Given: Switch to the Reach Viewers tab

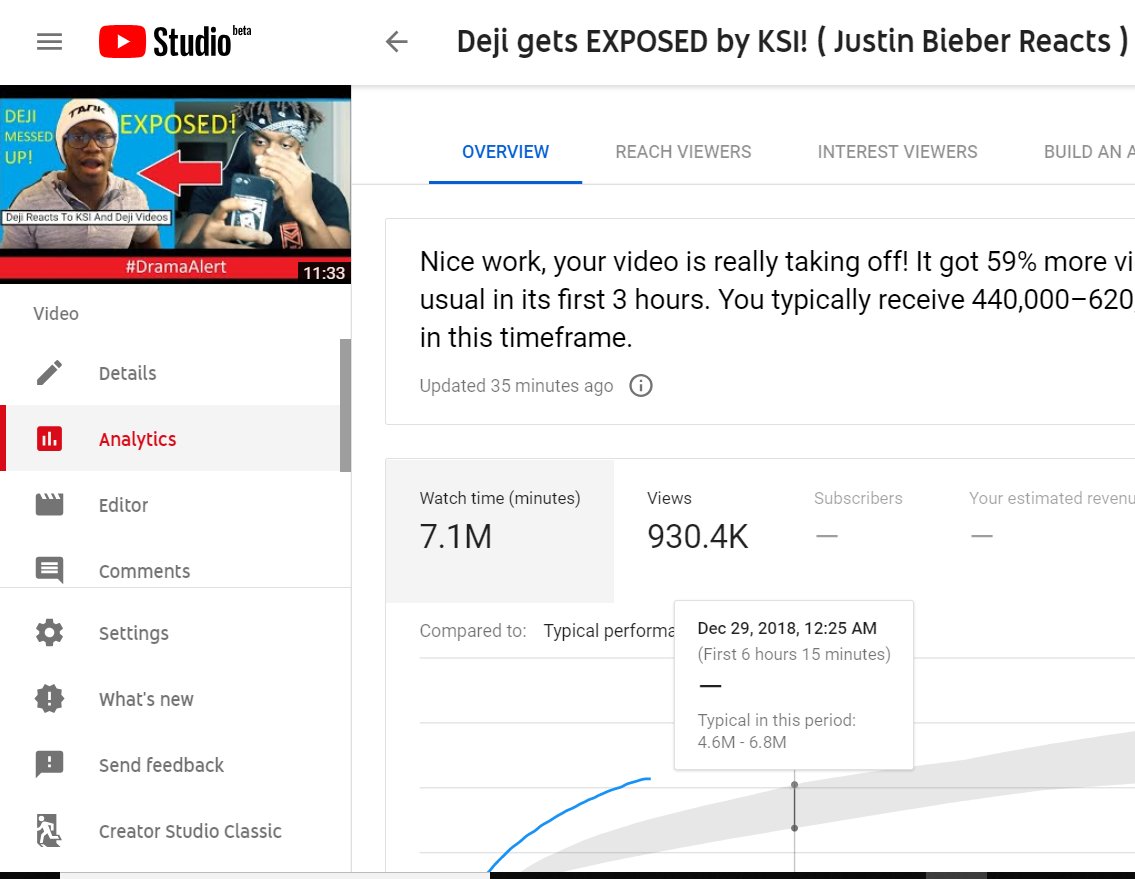Looking at the screenshot, I should pos(683,152).
